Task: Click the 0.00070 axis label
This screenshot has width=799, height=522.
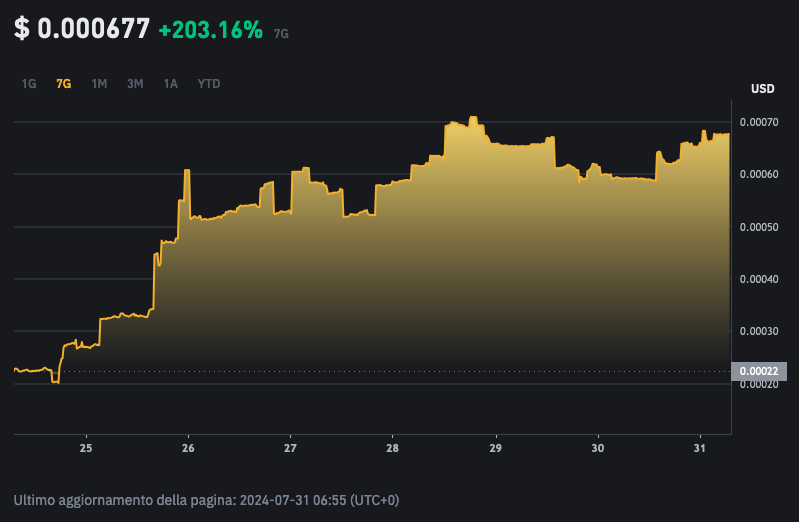Action: point(758,122)
